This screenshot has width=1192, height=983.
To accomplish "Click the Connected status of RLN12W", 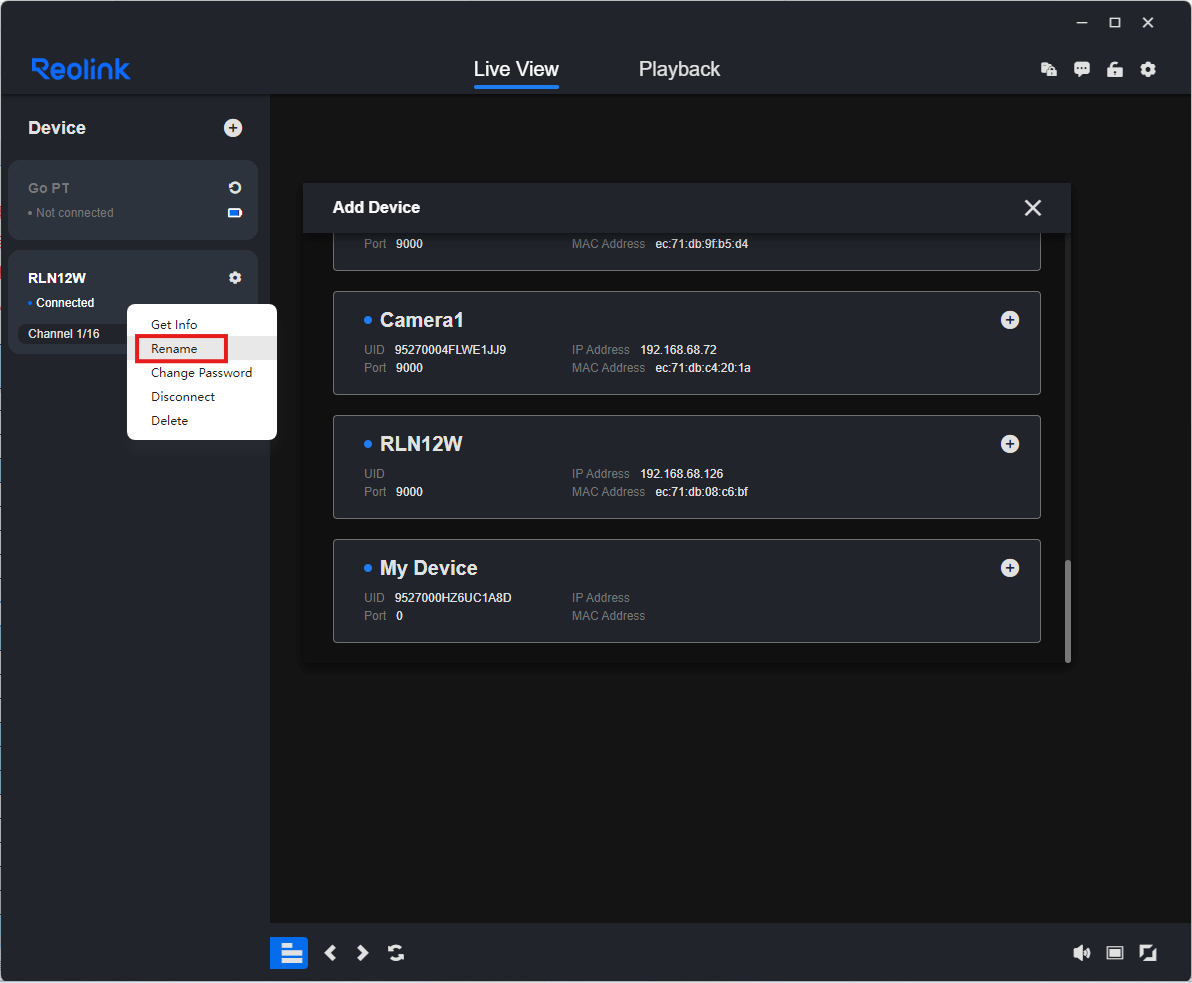I will (x=65, y=303).
